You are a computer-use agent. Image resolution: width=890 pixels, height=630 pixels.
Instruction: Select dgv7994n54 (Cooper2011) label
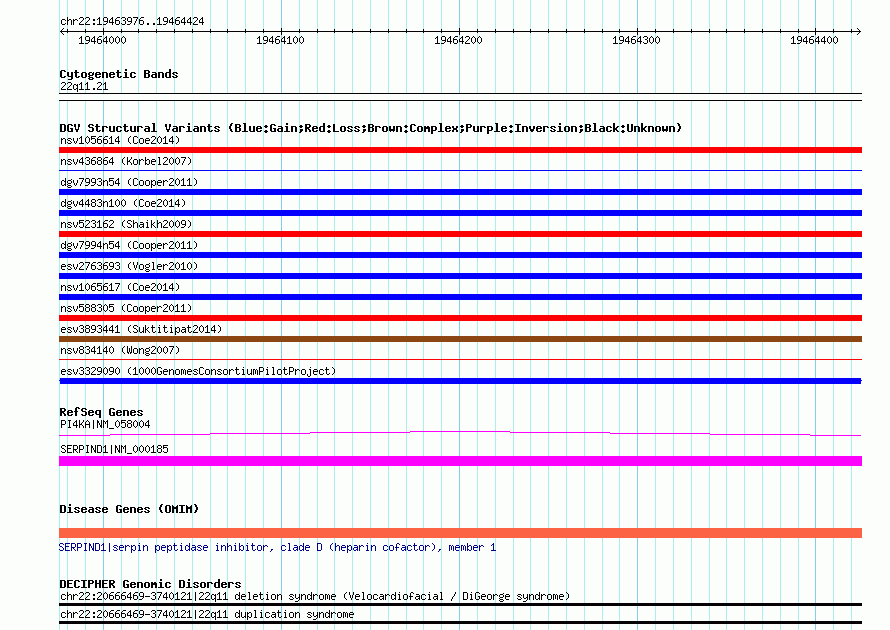click(129, 245)
